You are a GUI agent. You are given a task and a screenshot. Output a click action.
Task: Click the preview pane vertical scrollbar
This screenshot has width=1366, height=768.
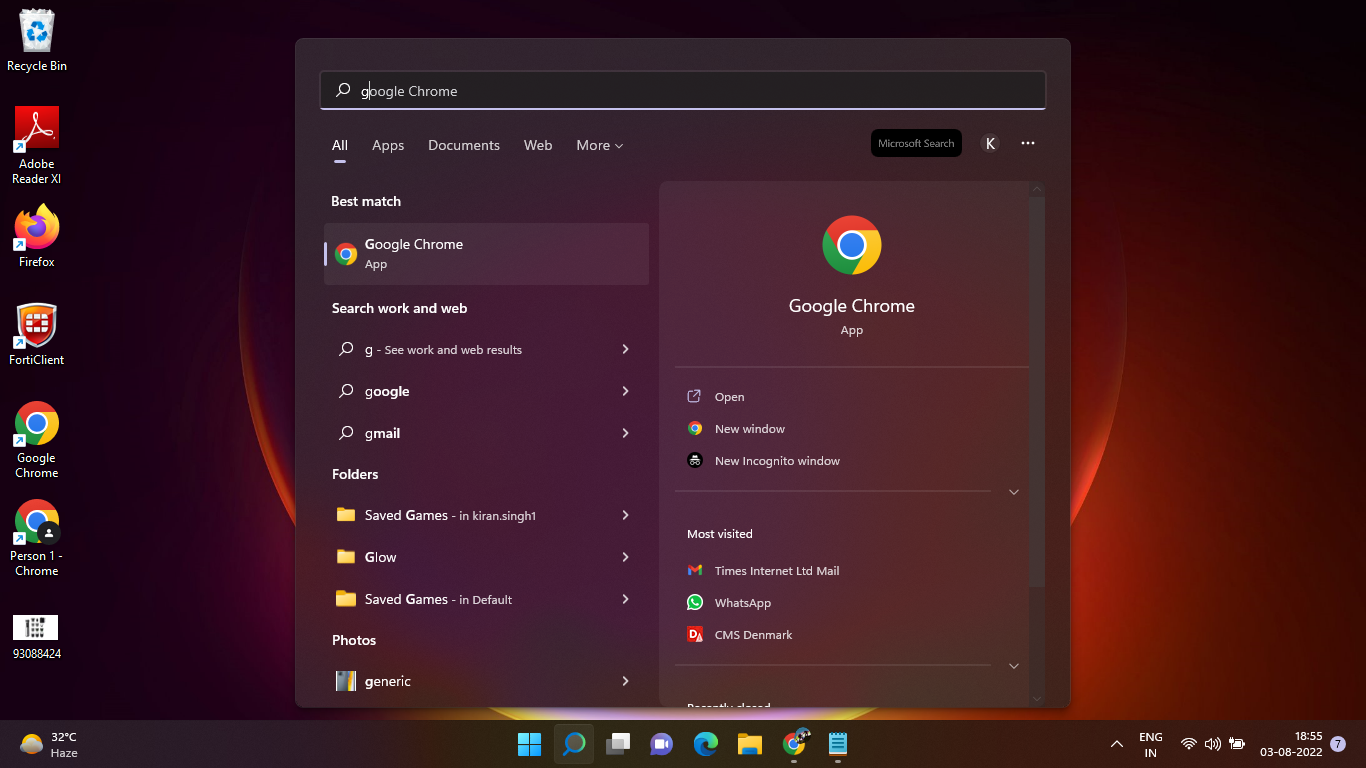[1037, 390]
